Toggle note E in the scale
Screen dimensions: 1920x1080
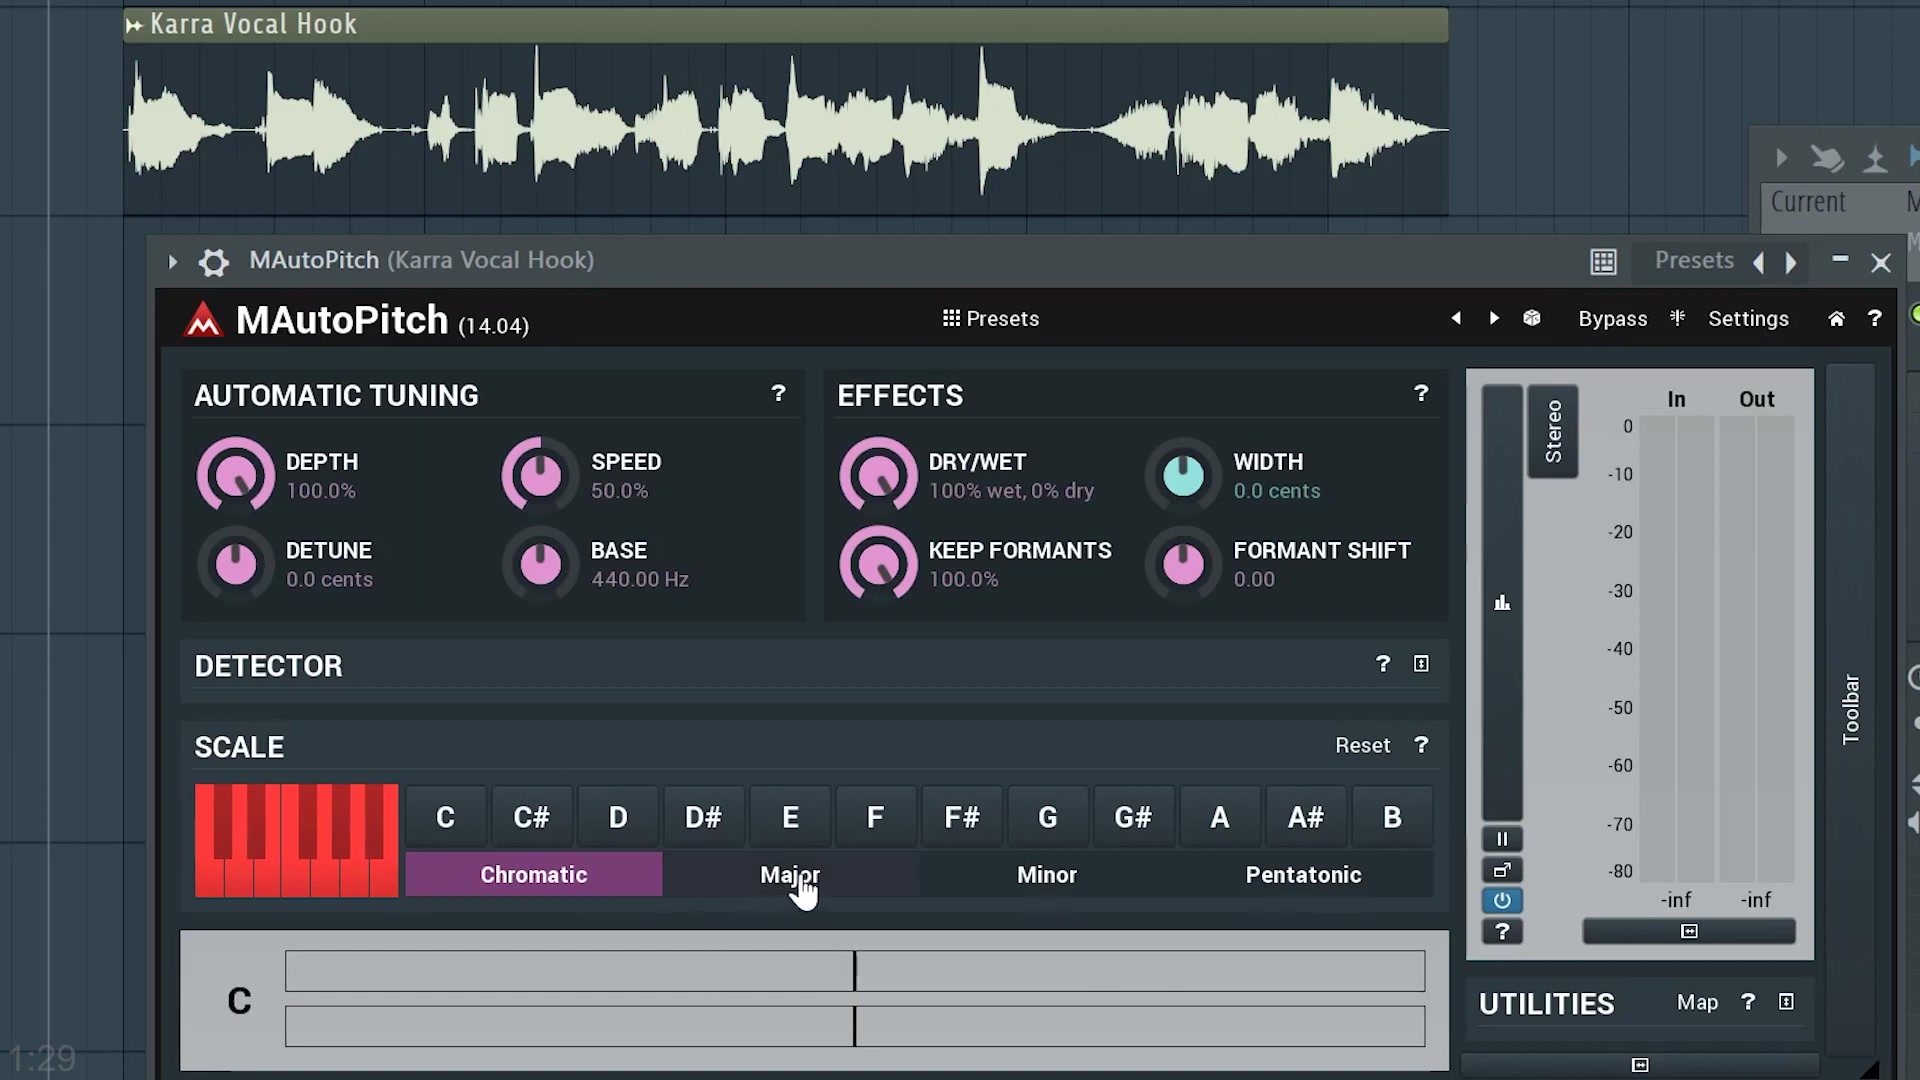tap(790, 817)
